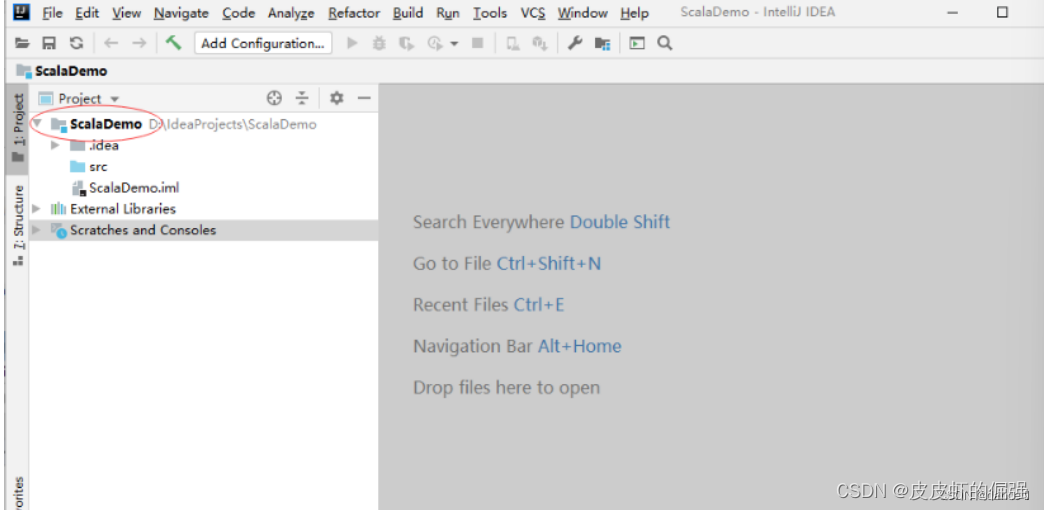Open Settings with the wrench icon

575,43
